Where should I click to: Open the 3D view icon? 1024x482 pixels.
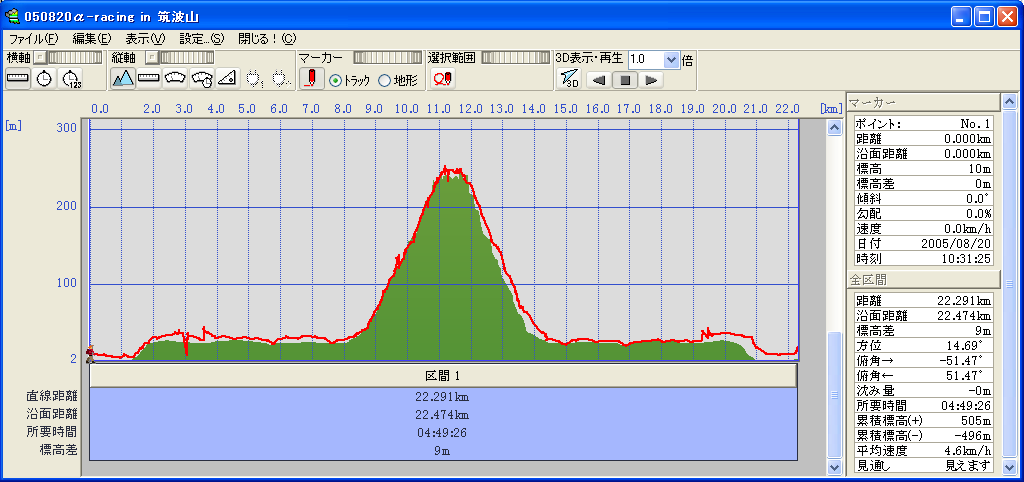coord(568,79)
